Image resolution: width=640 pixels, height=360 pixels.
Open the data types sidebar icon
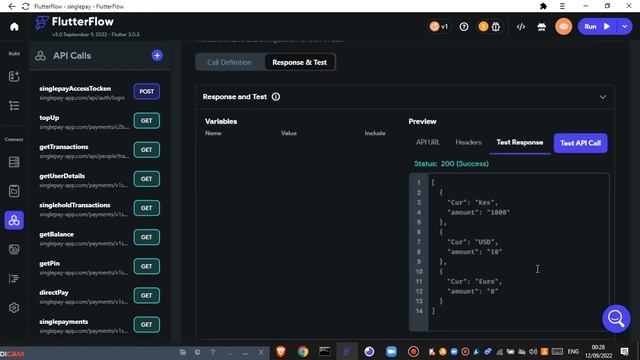(14, 191)
